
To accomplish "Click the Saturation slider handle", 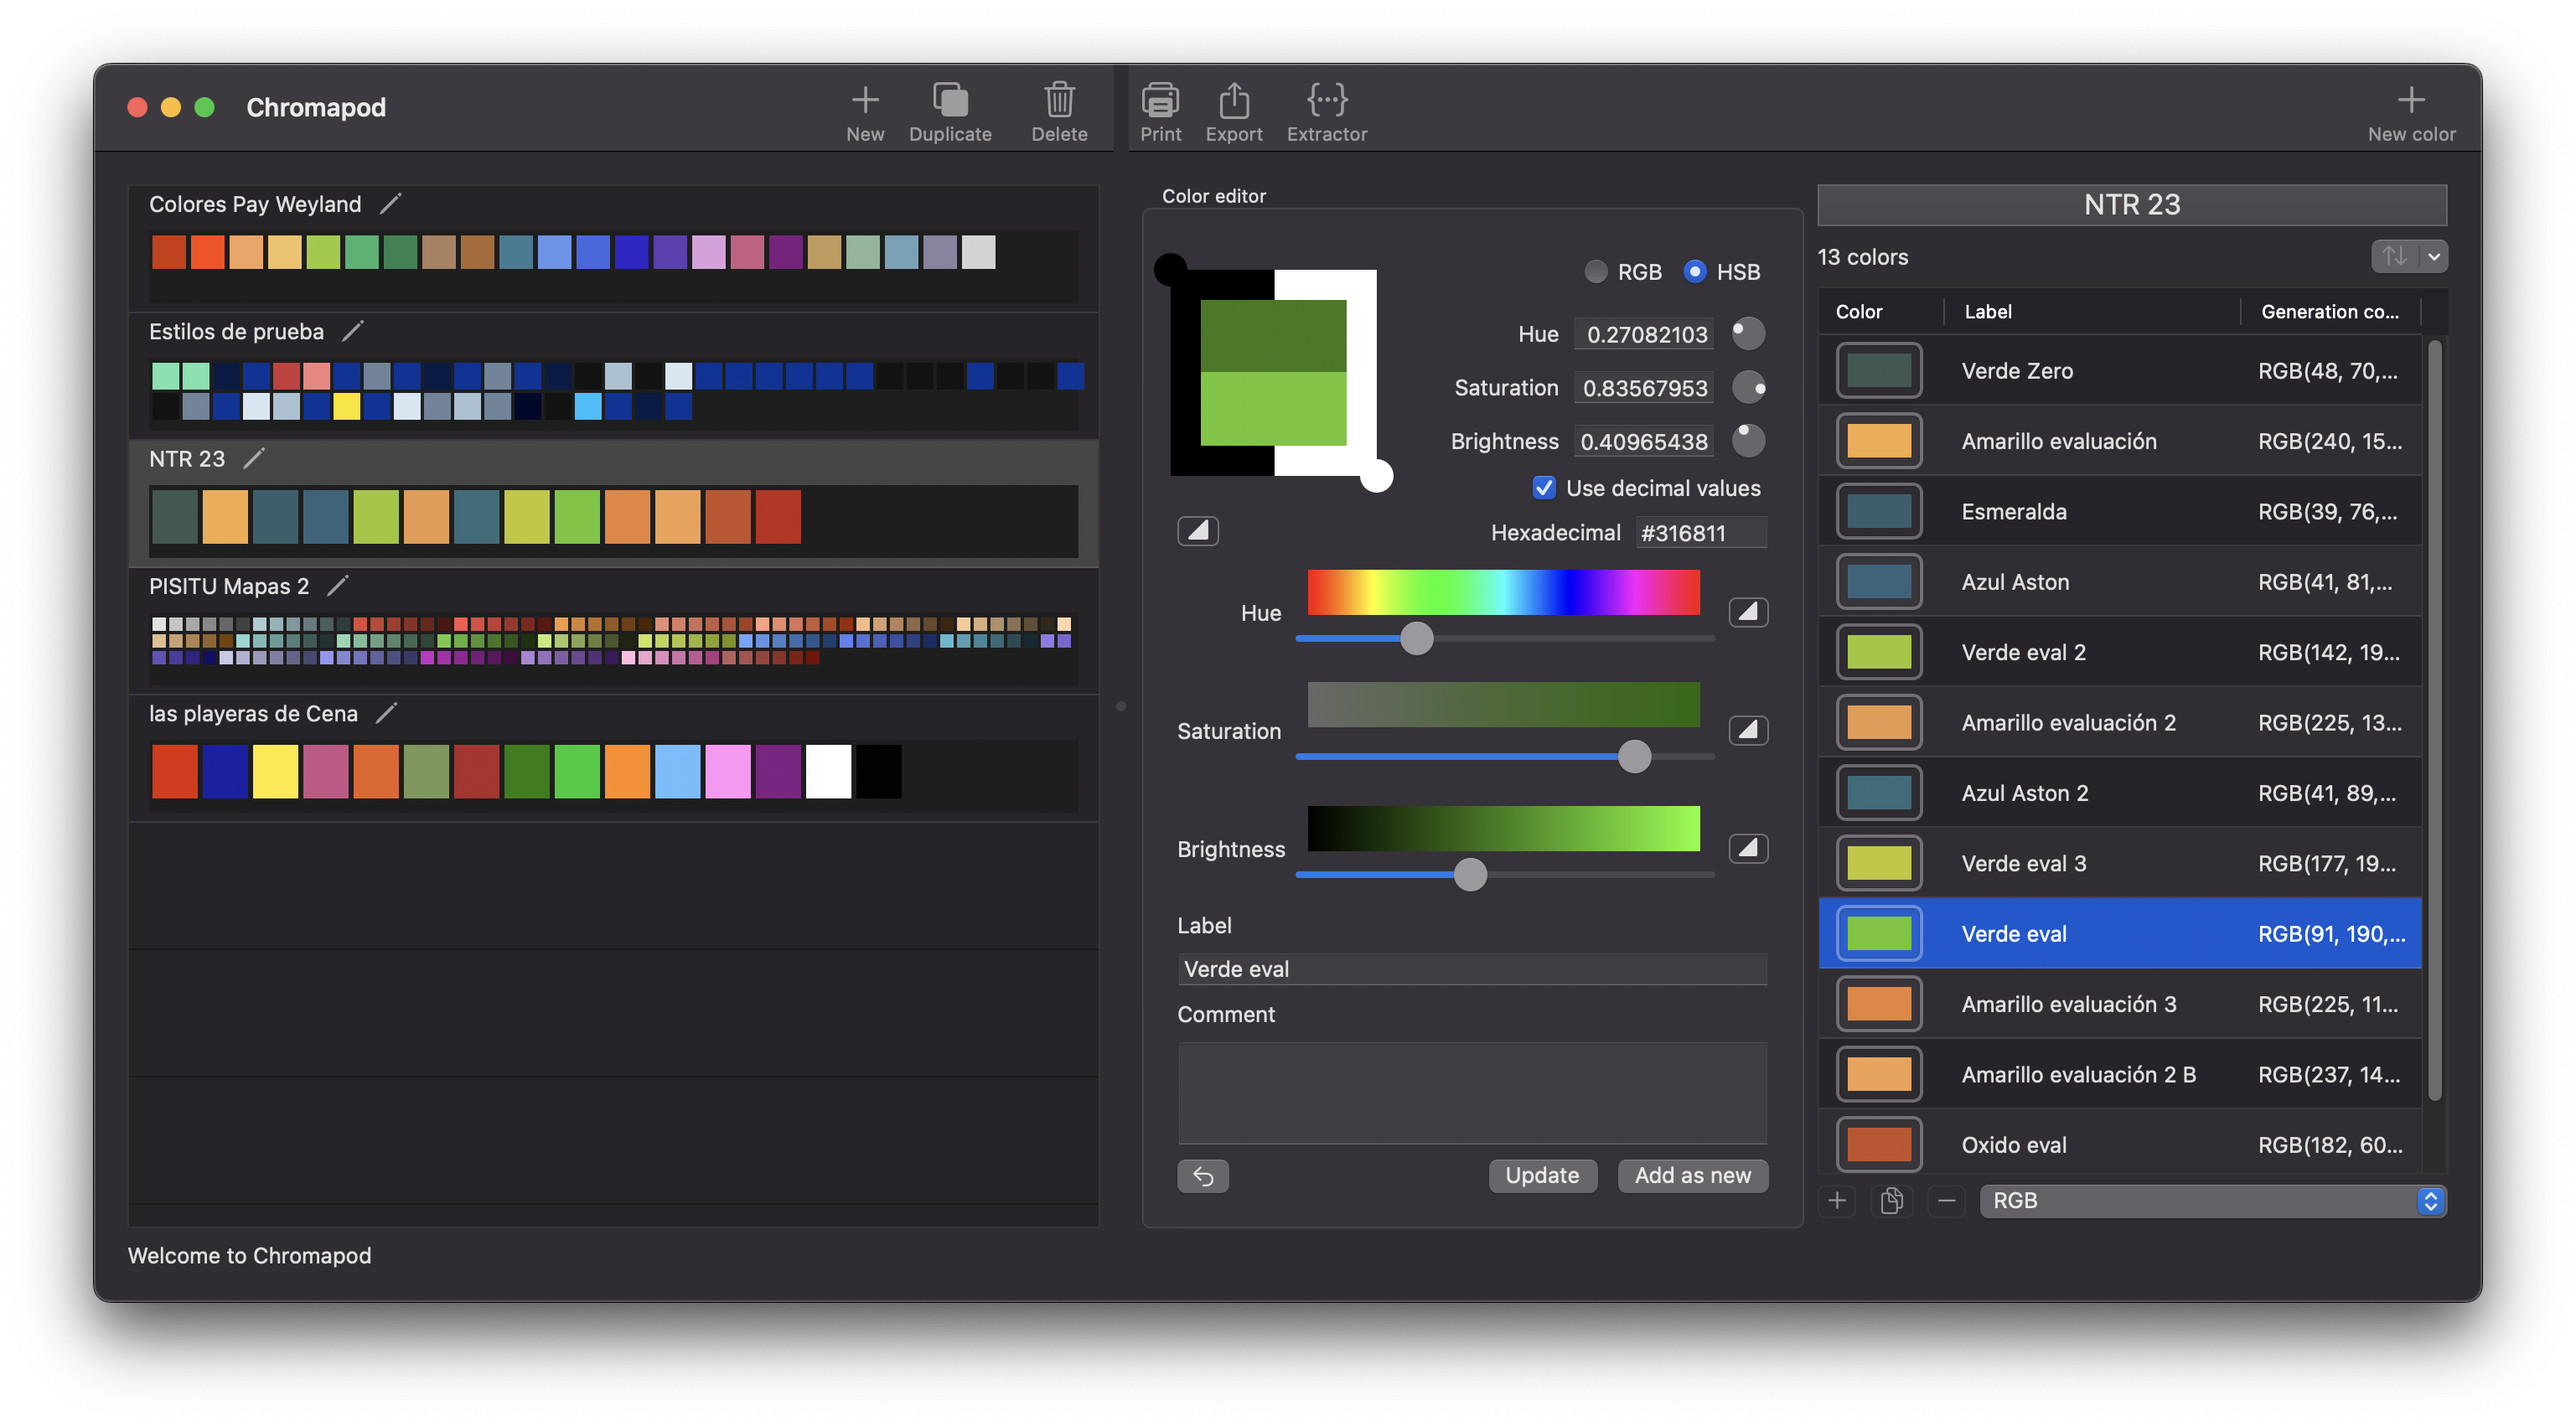I will coord(1634,757).
